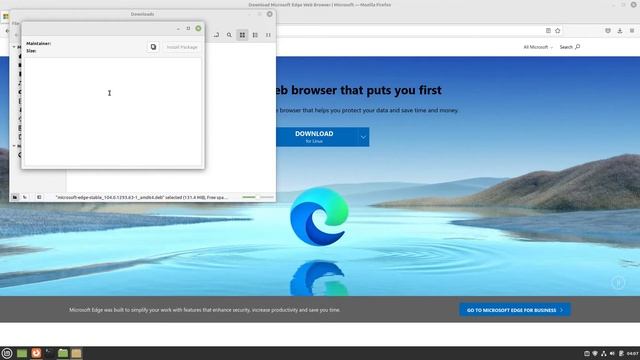Collapse the second sidebar section in Downloads
640x360 pixels.
click(x=14, y=146)
